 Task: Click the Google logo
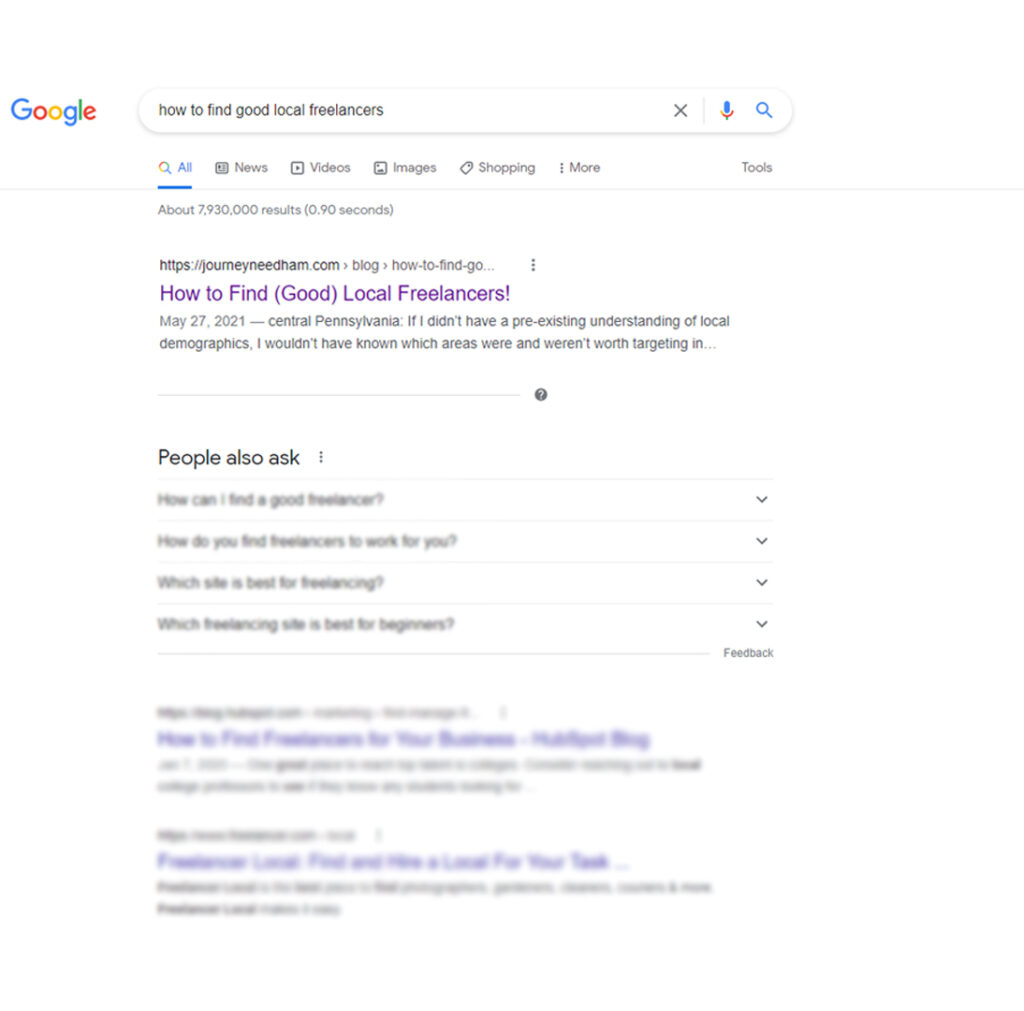coord(54,111)
